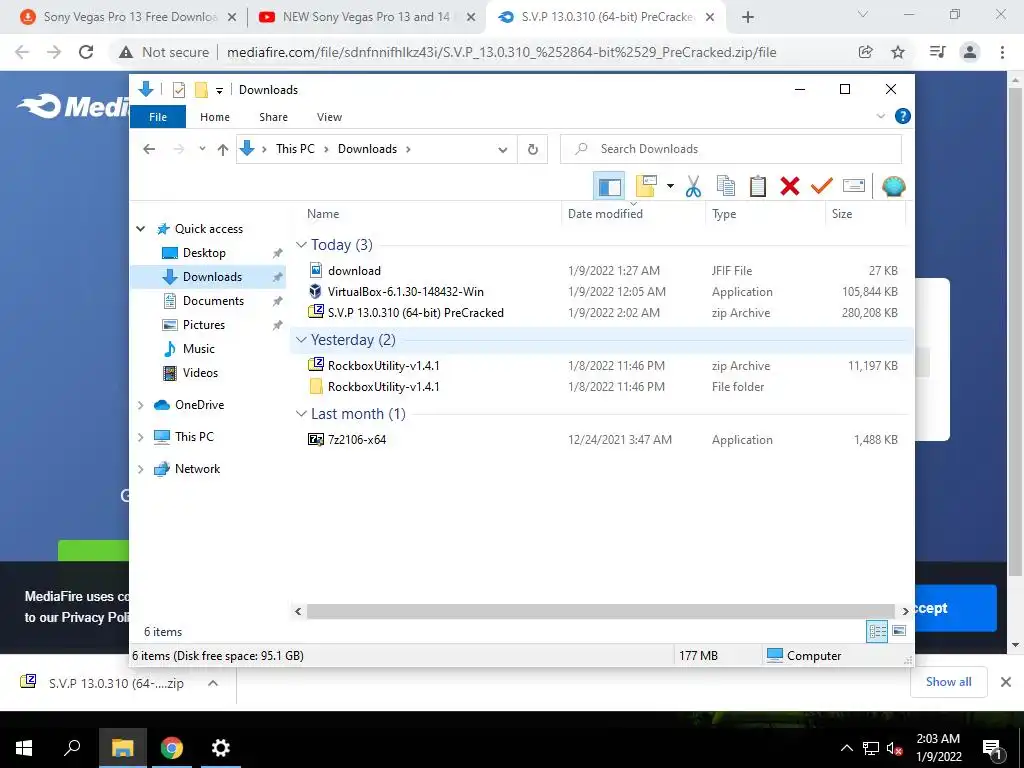Open the recent locations dropdown arrow
Viewport: 1024px width, 768px height.
[202, 149]
